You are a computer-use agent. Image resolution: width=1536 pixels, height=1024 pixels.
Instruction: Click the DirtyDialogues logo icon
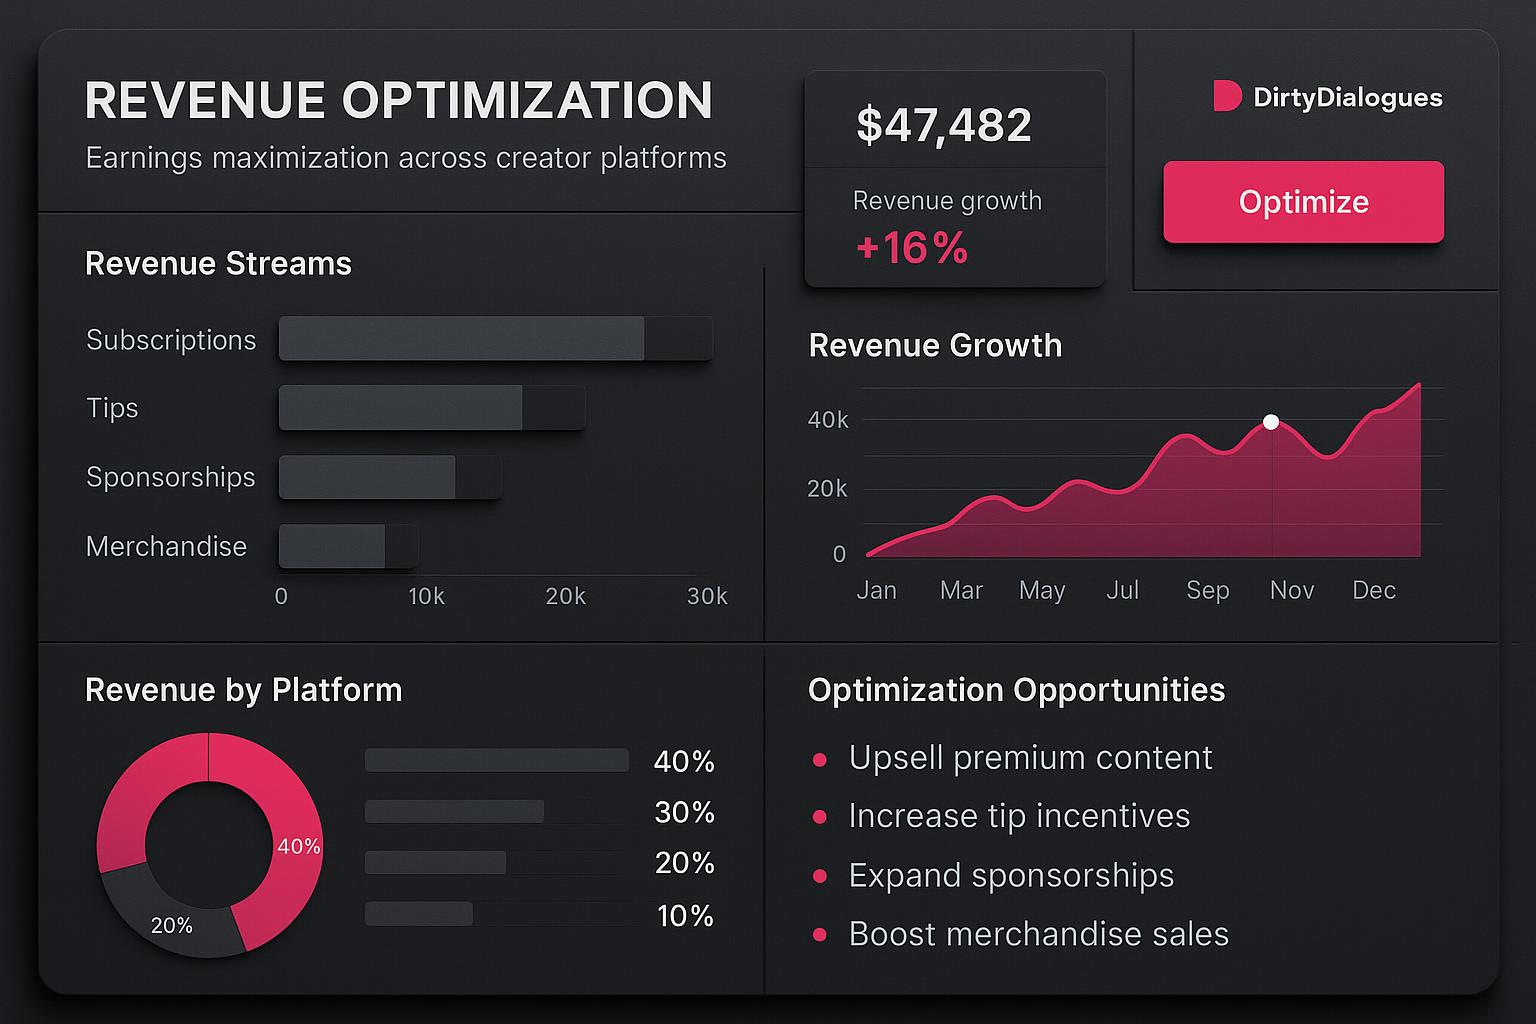click(1227, 96)
